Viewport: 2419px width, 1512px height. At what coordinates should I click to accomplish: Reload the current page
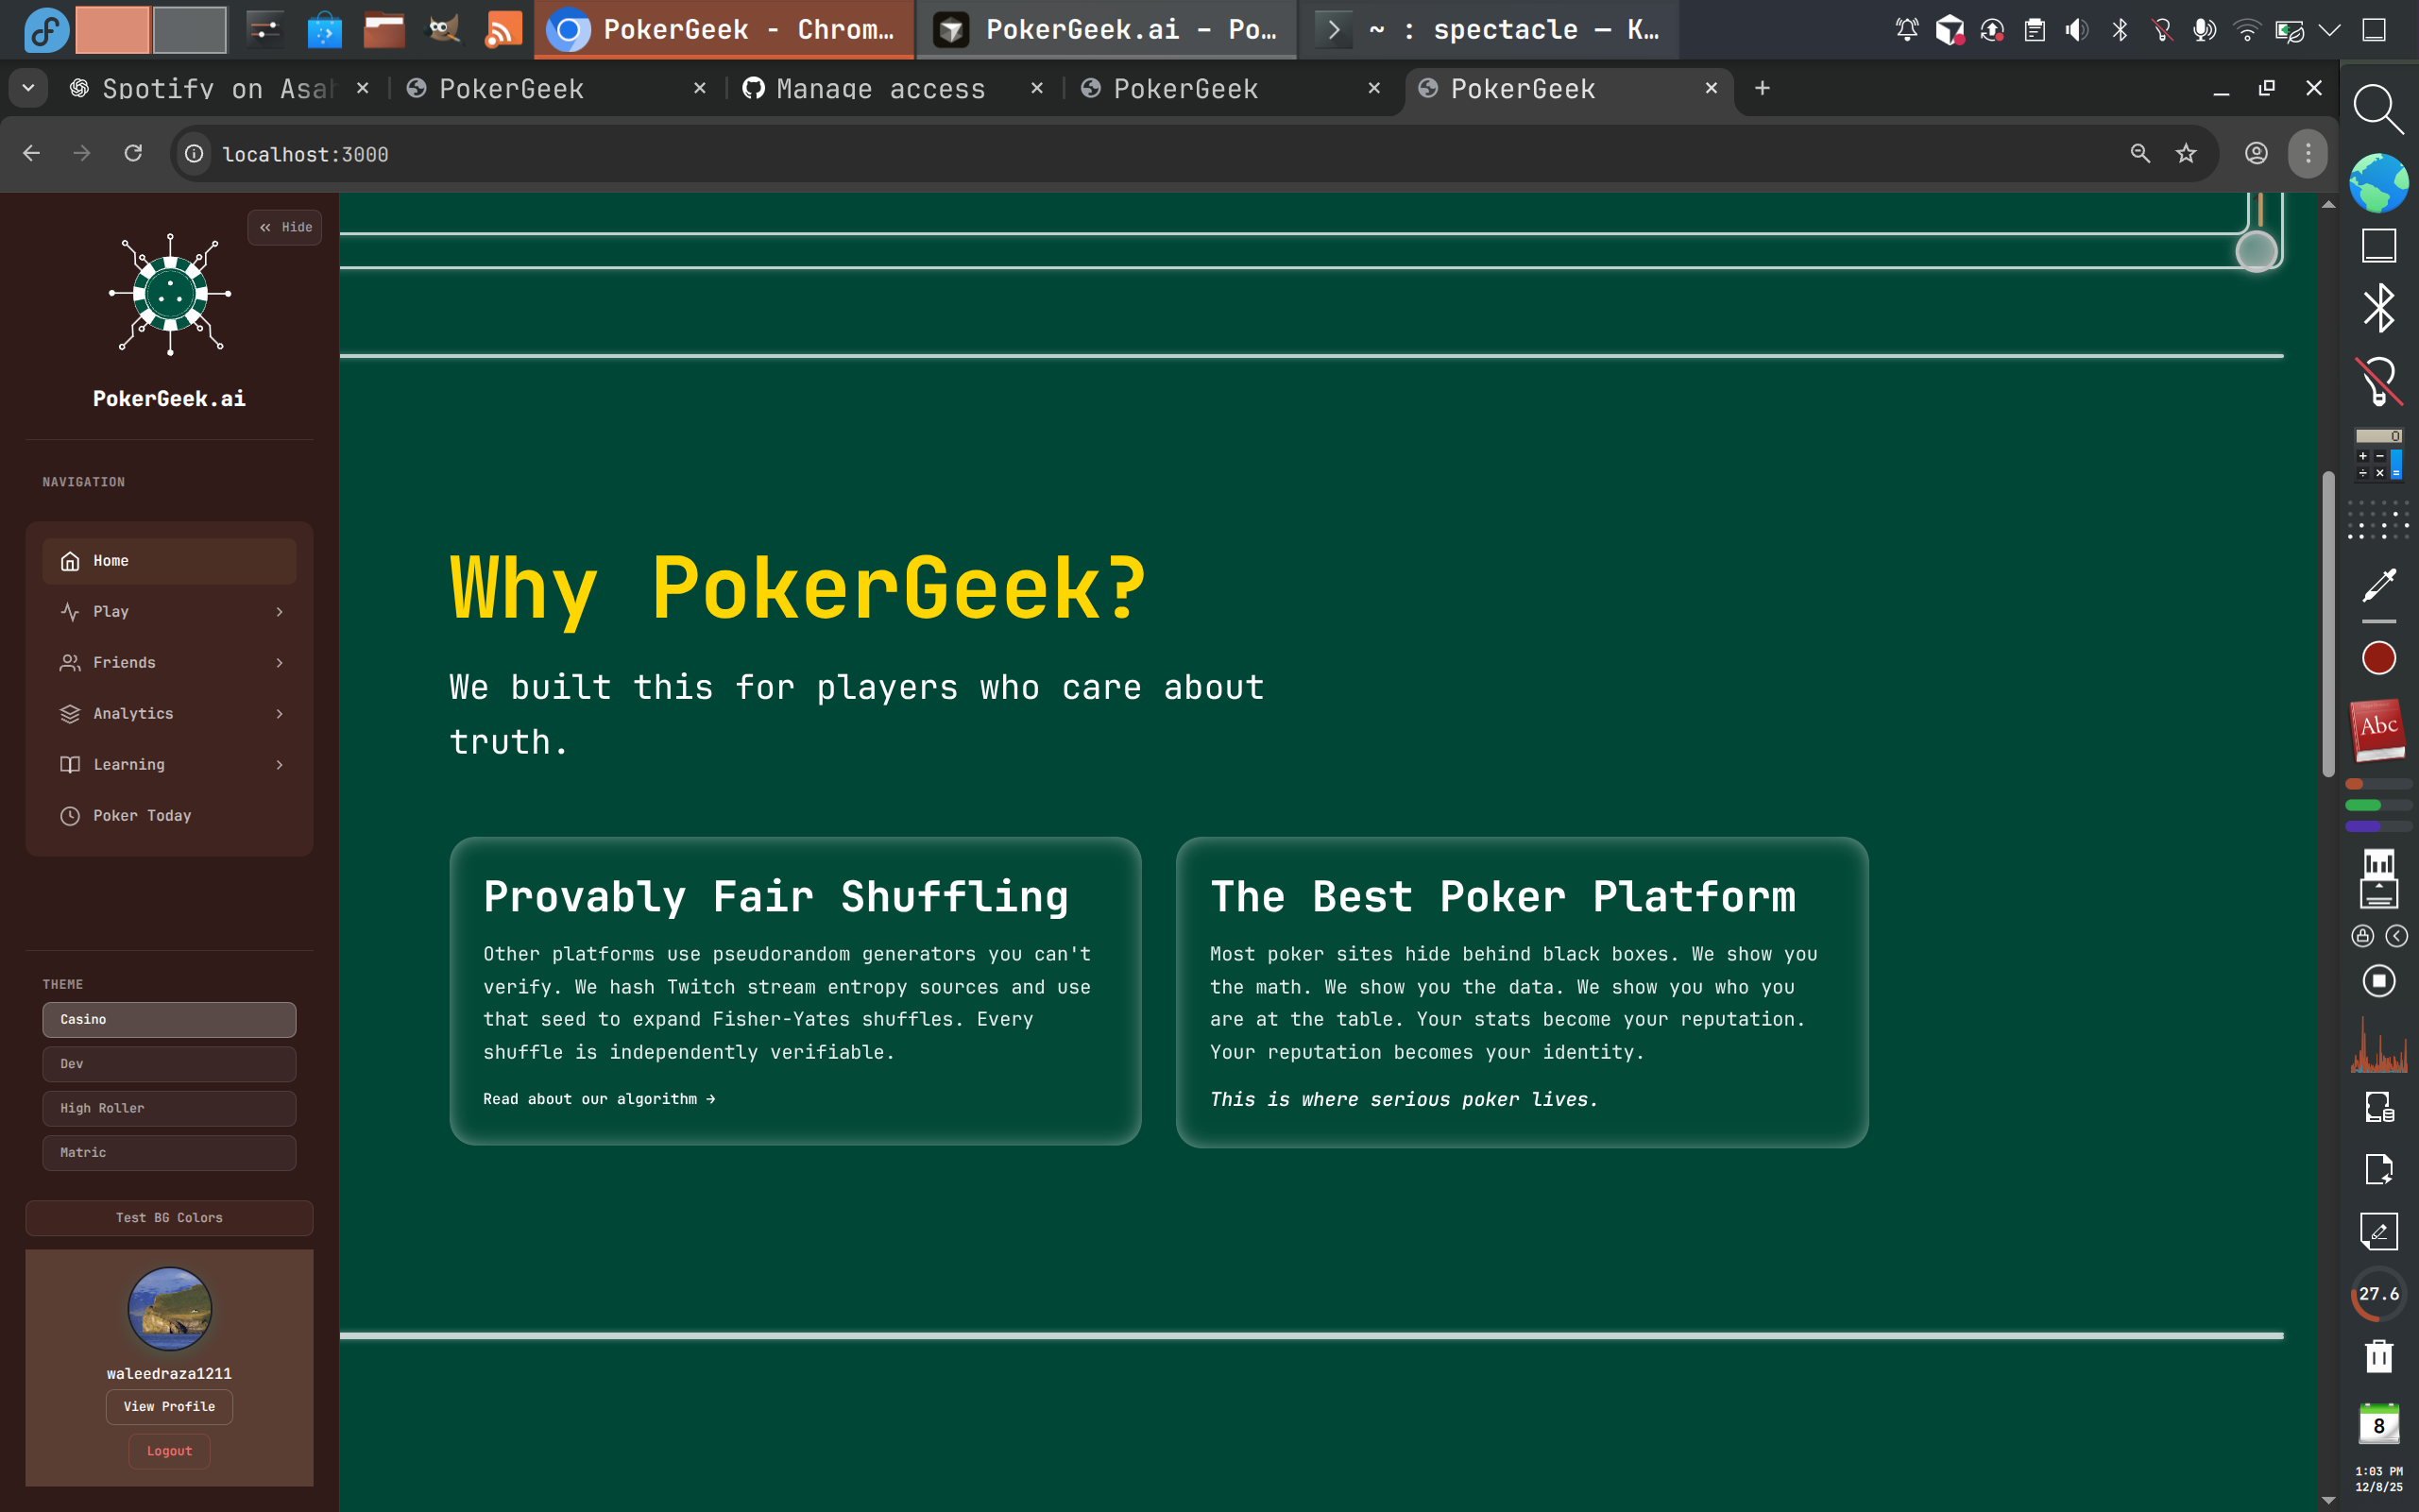(x=133, y=153)
